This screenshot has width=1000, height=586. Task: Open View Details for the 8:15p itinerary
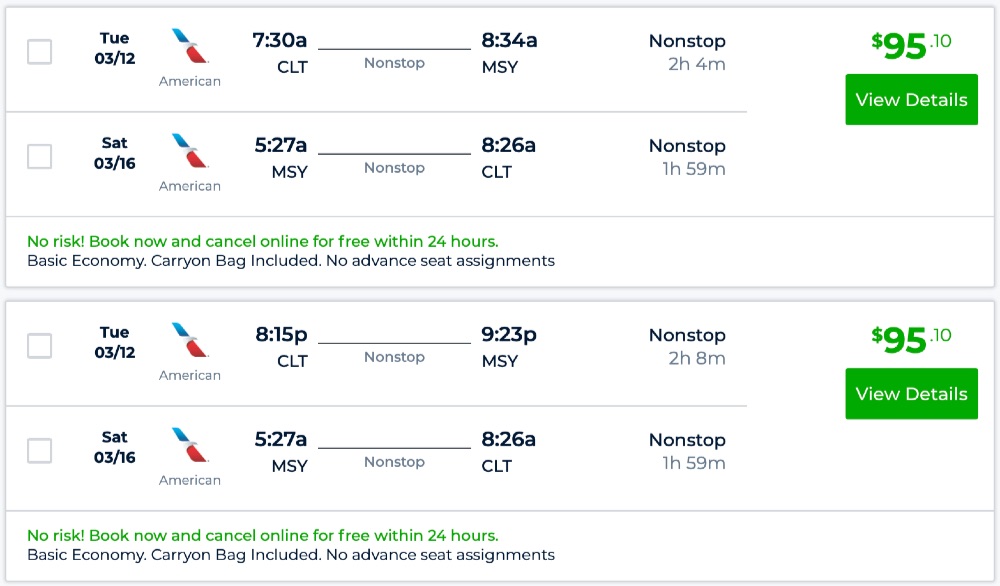pos(911,394)
